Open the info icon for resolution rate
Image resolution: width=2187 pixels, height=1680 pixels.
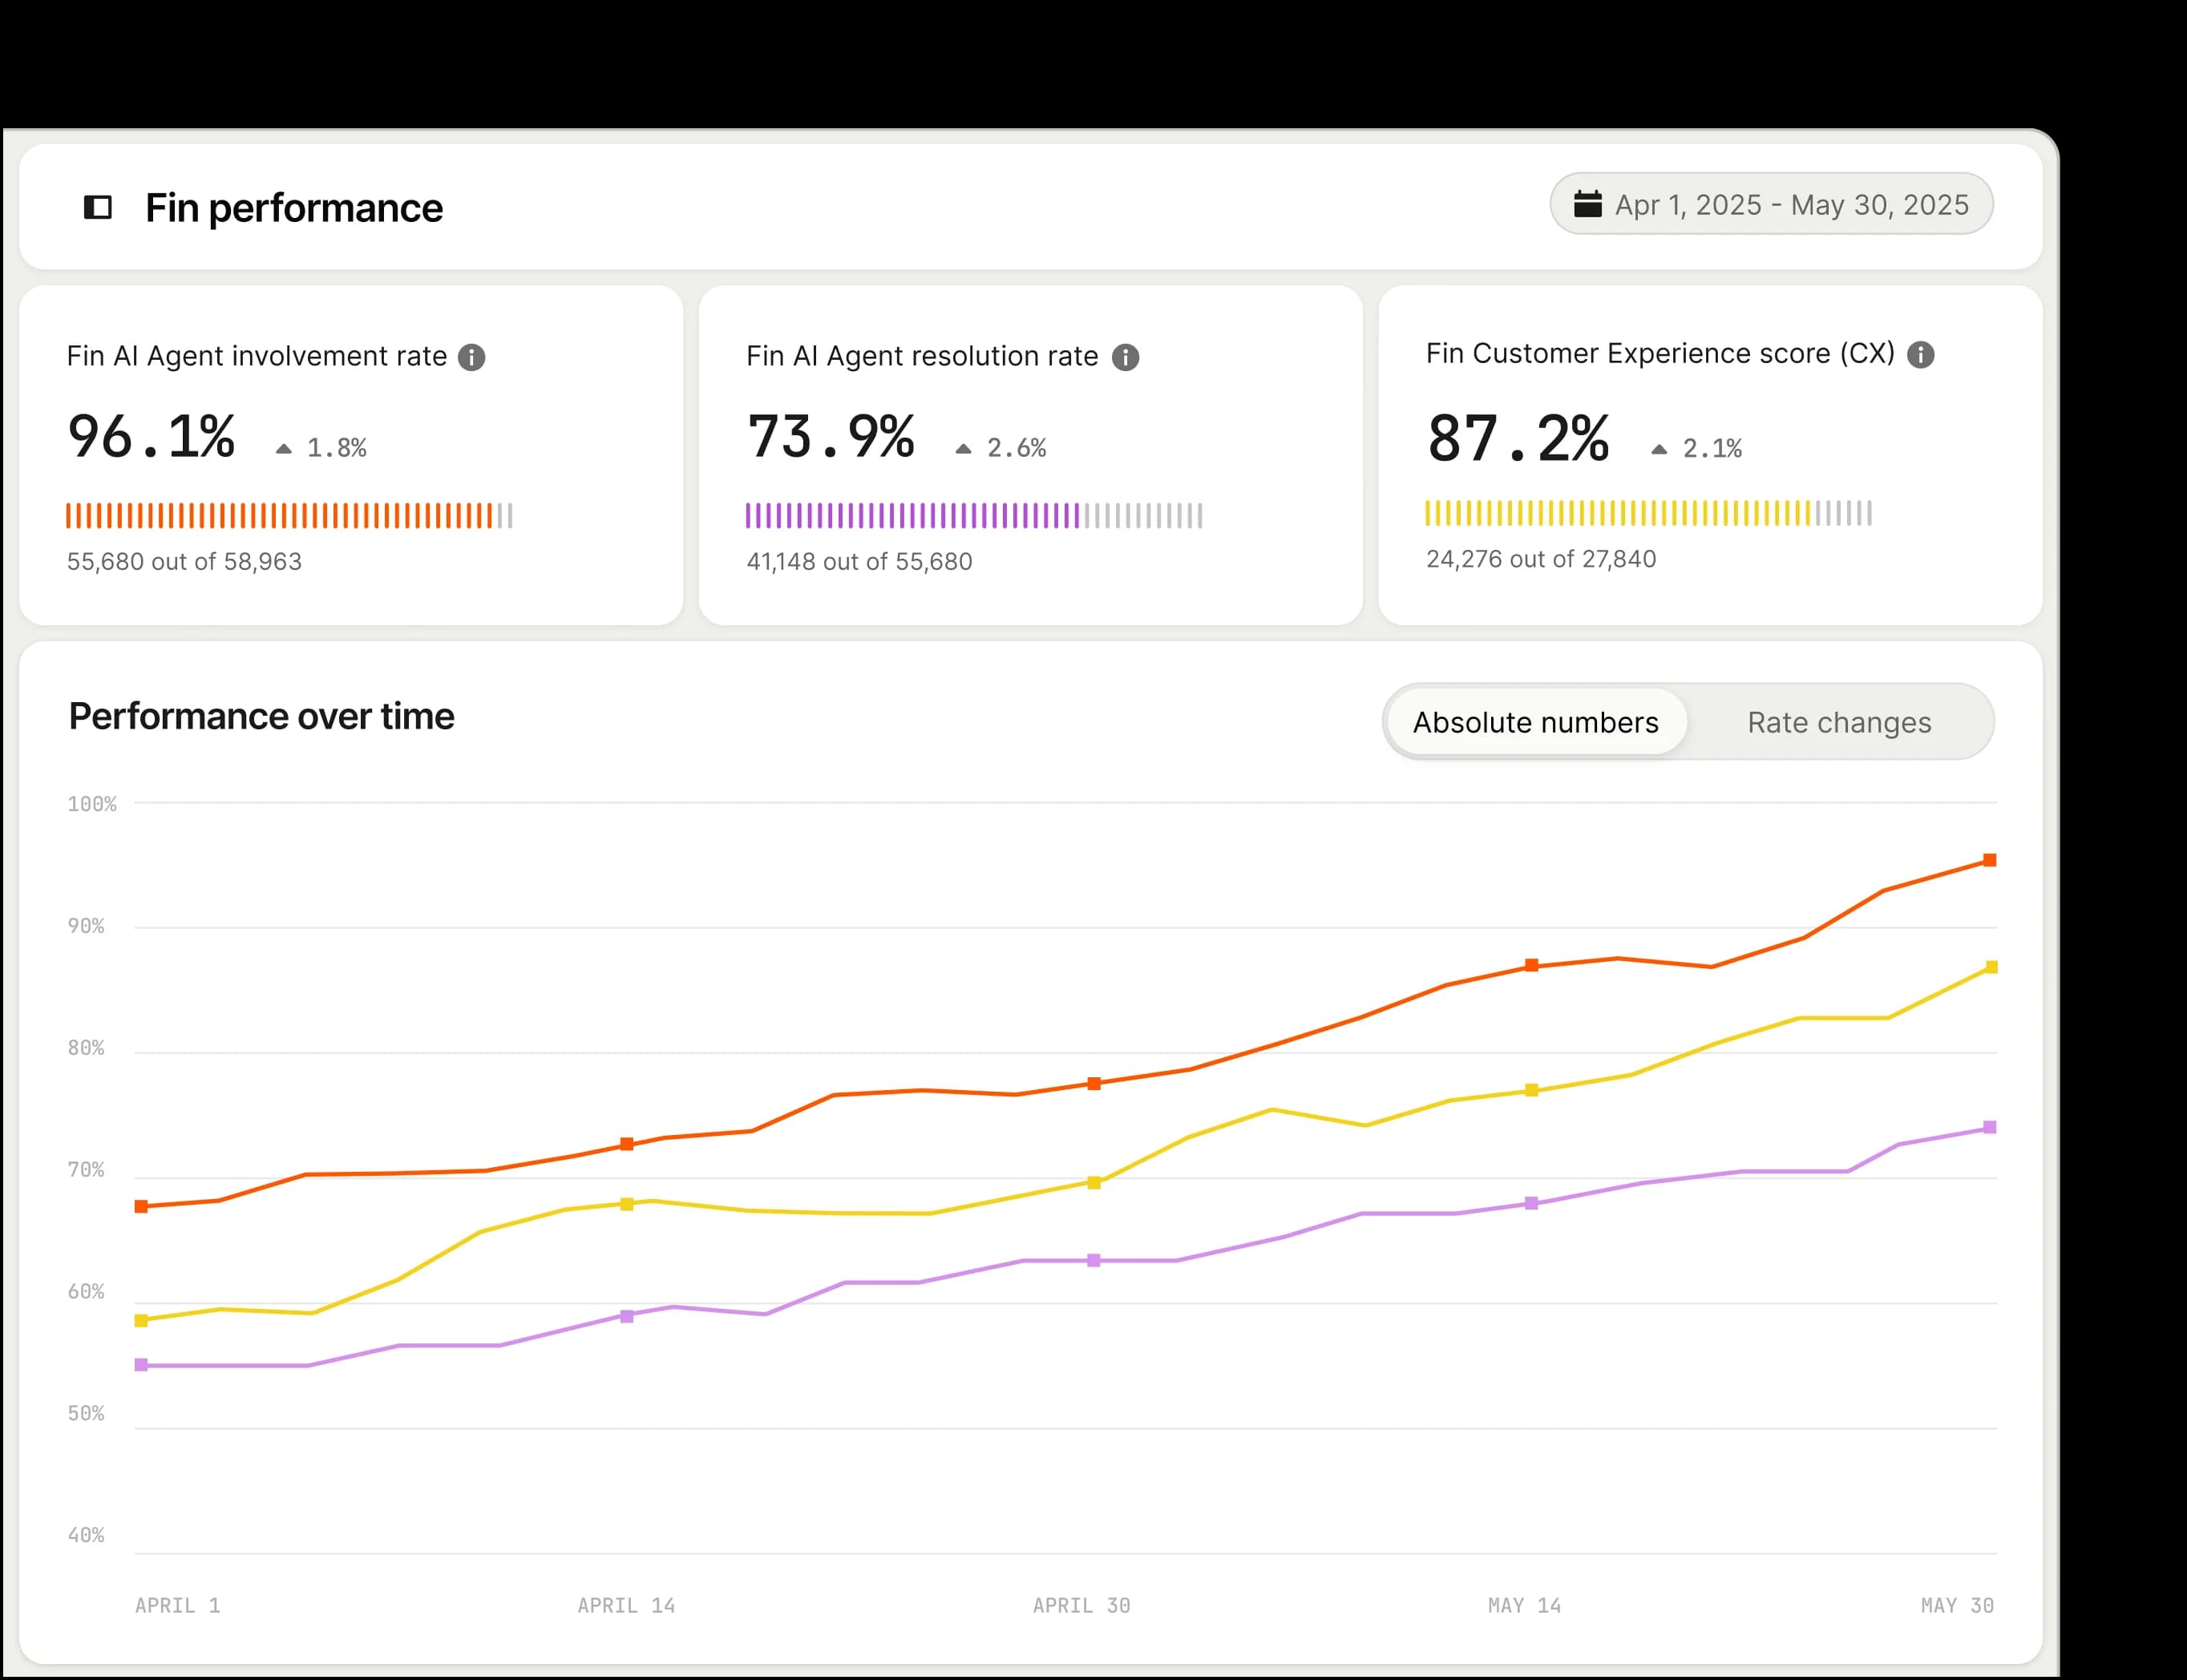[1126, 357]
